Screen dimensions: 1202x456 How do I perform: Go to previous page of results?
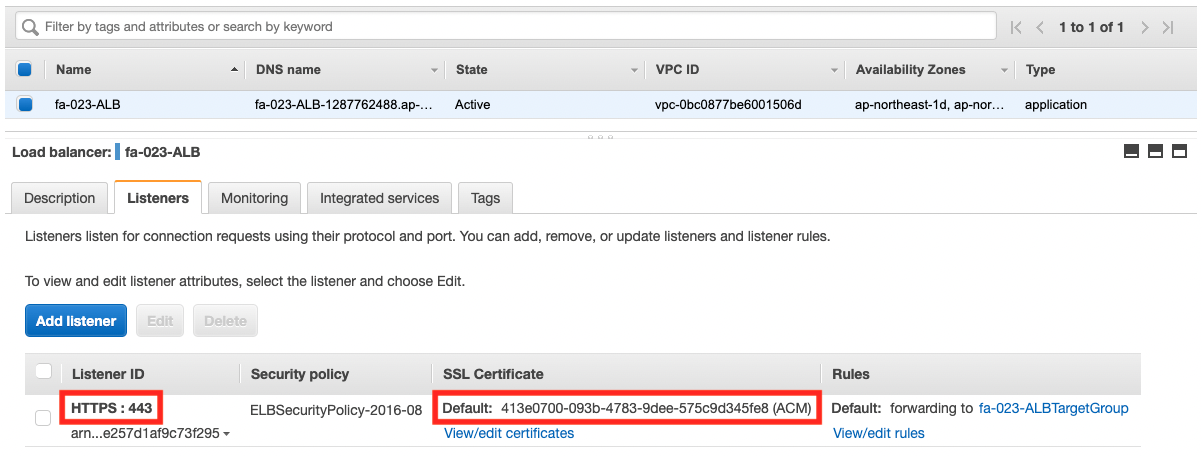pos(1041,27)
